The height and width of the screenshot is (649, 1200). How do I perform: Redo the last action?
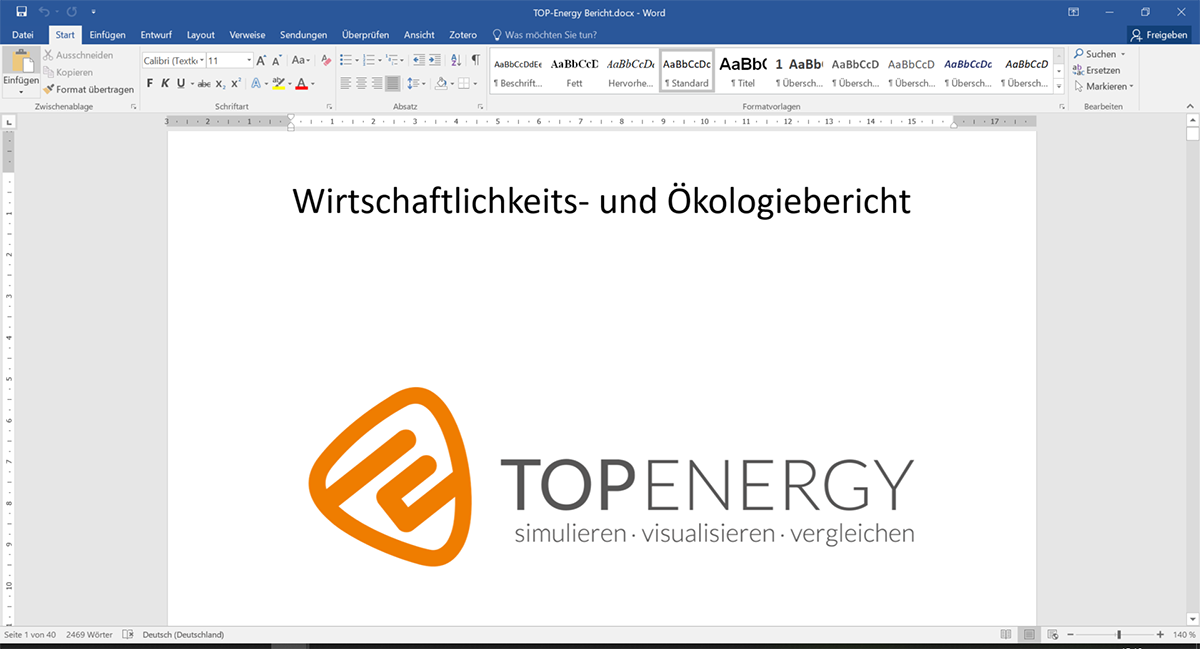[72, 11]
